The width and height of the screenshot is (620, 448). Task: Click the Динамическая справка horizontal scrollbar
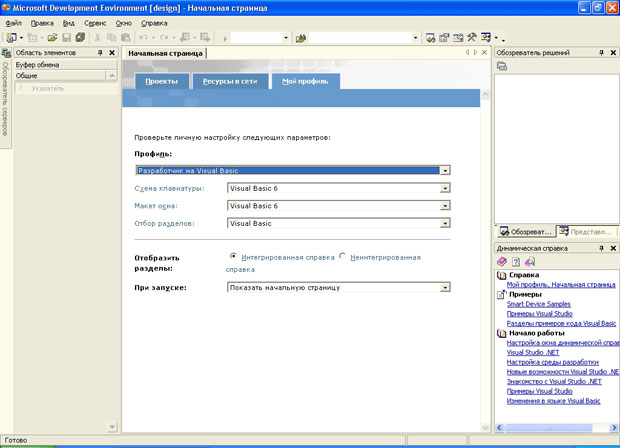click(548, 428)
